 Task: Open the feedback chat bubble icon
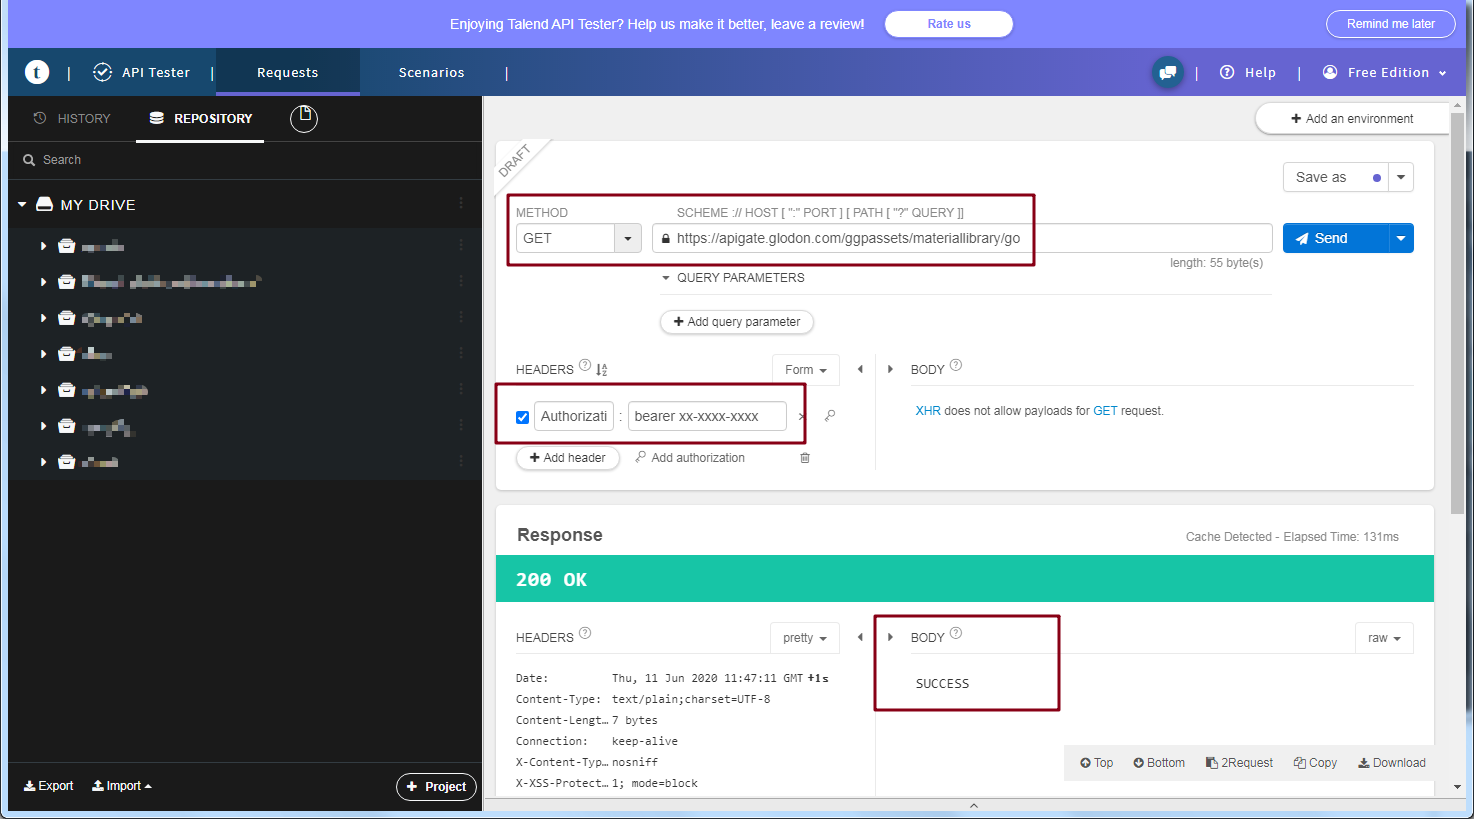1167,72
